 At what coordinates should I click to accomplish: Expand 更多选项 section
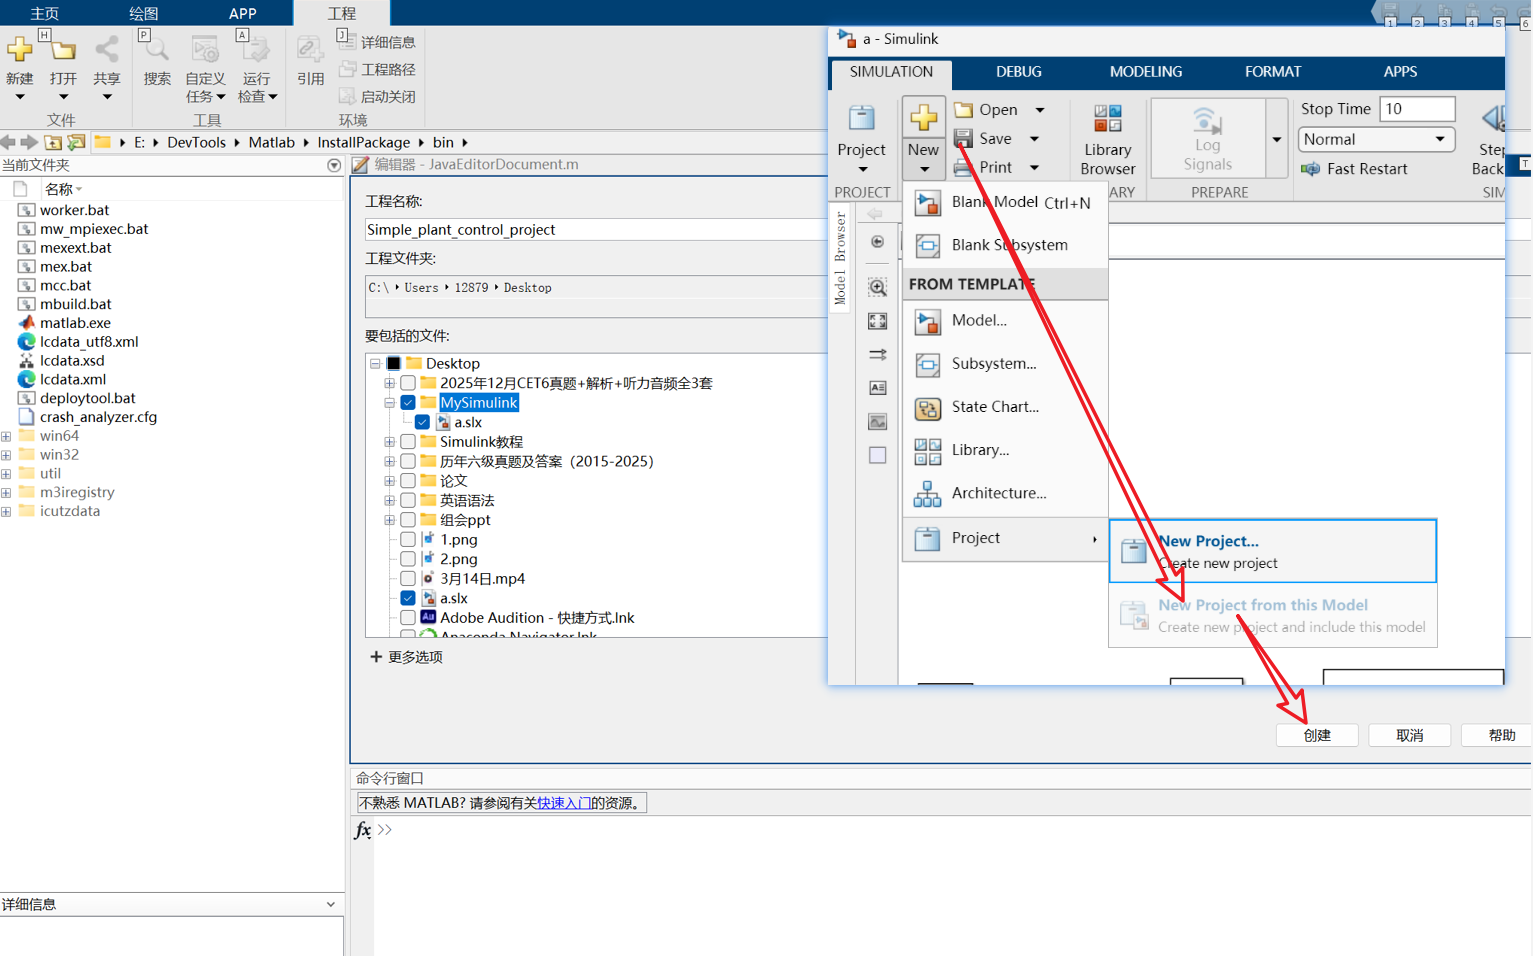[406, 656]
